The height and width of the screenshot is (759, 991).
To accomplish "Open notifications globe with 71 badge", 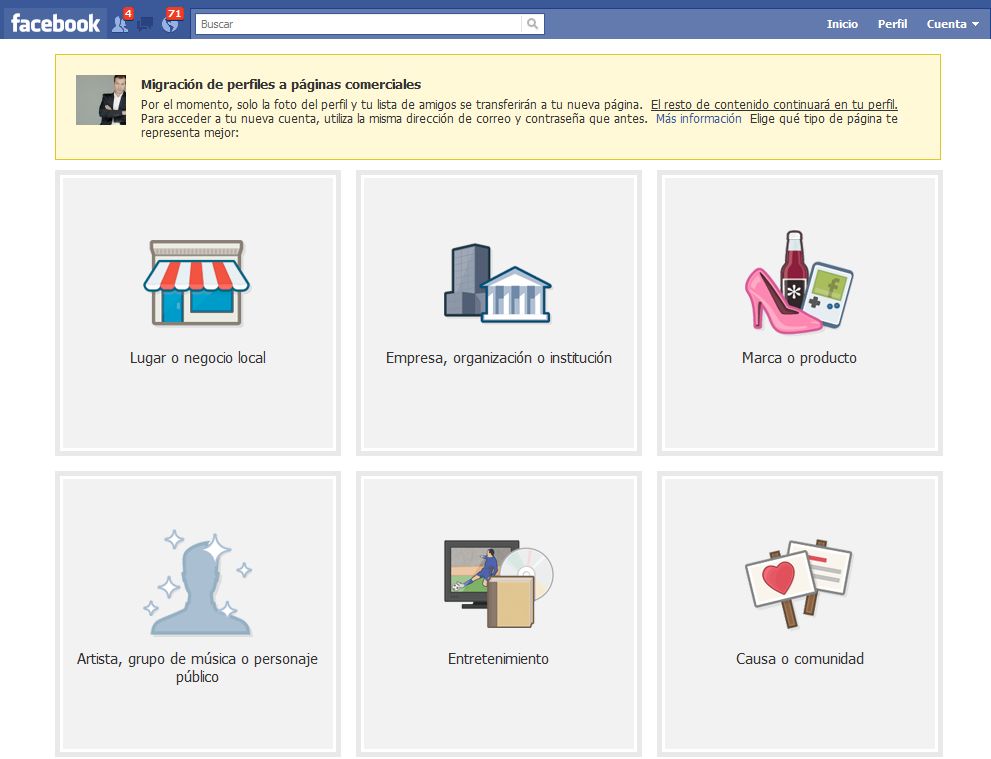I will [170, 24].
